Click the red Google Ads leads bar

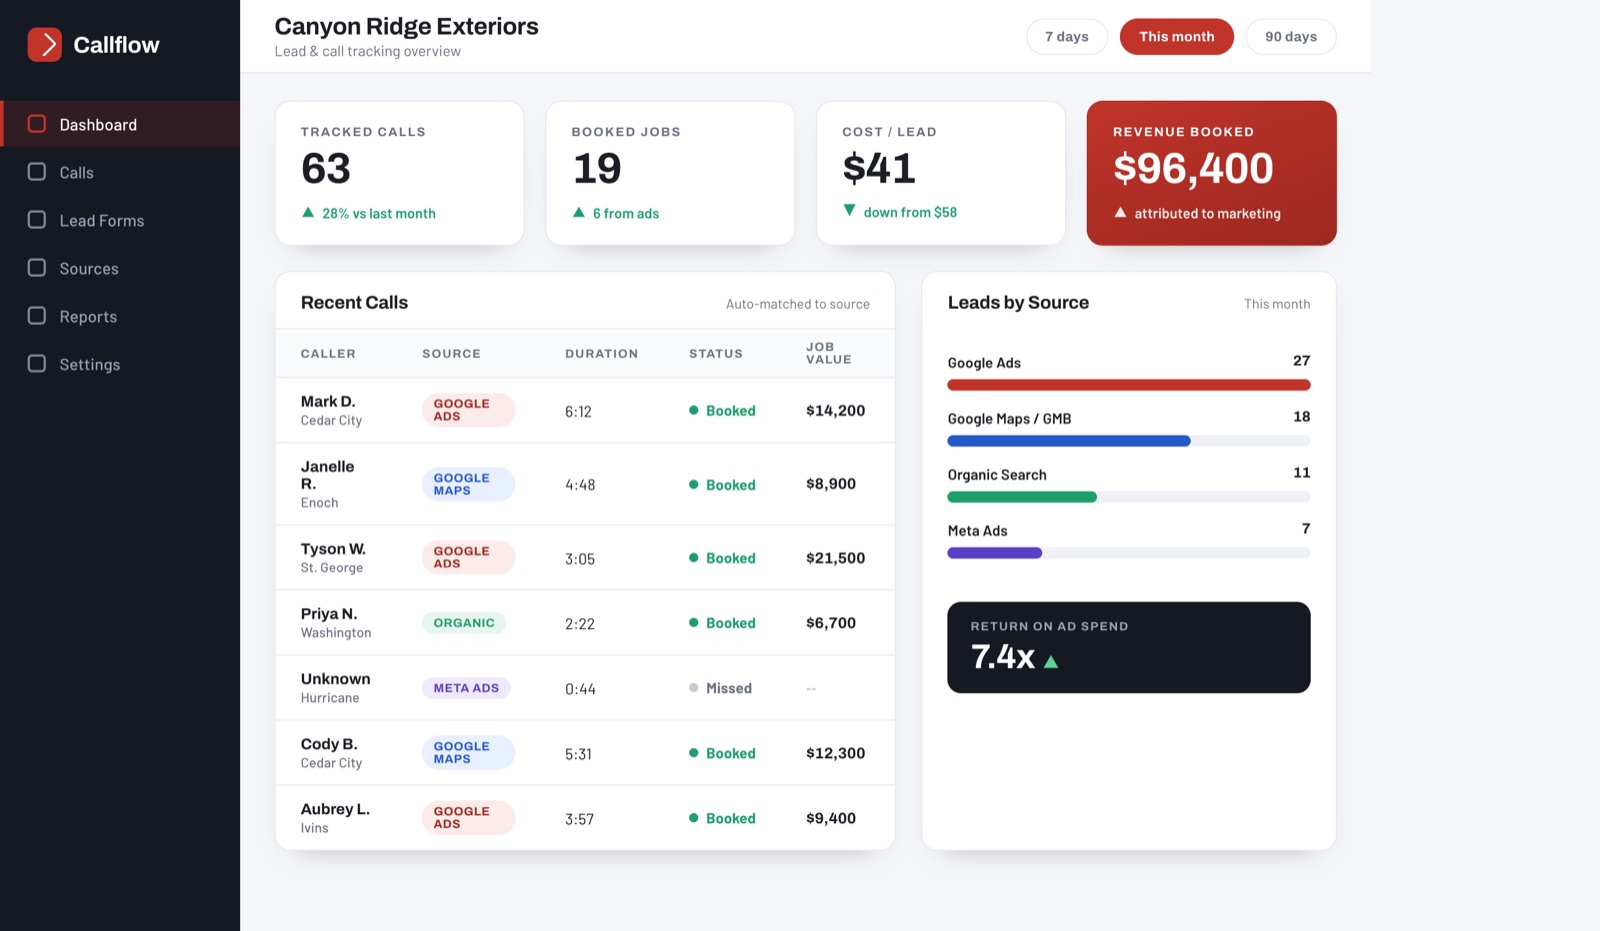click(1129, 385)
